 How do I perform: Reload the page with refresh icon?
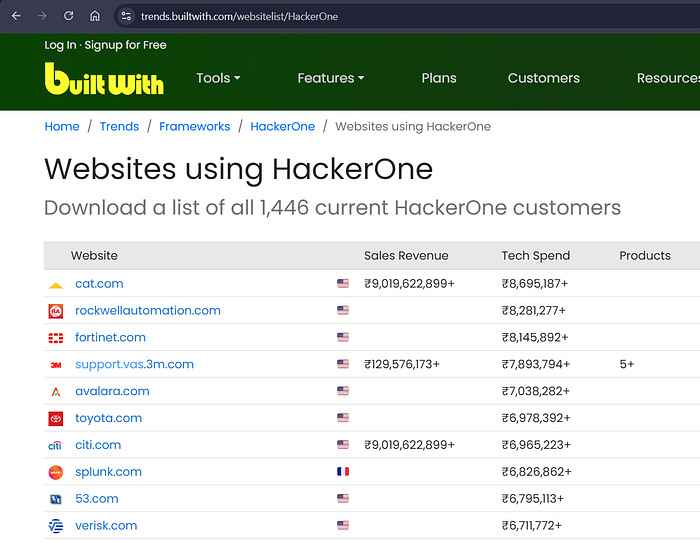[68, 16]
